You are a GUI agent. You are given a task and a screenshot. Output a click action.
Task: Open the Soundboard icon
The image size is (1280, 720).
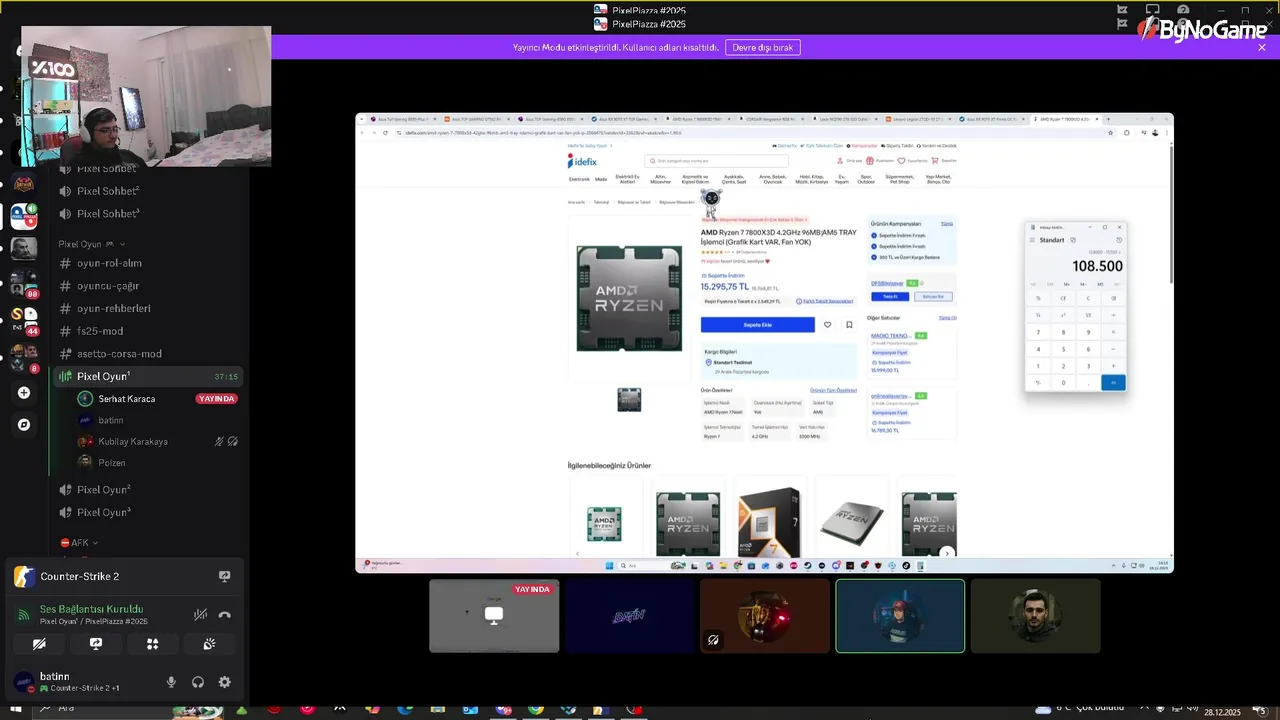point(209,644)
